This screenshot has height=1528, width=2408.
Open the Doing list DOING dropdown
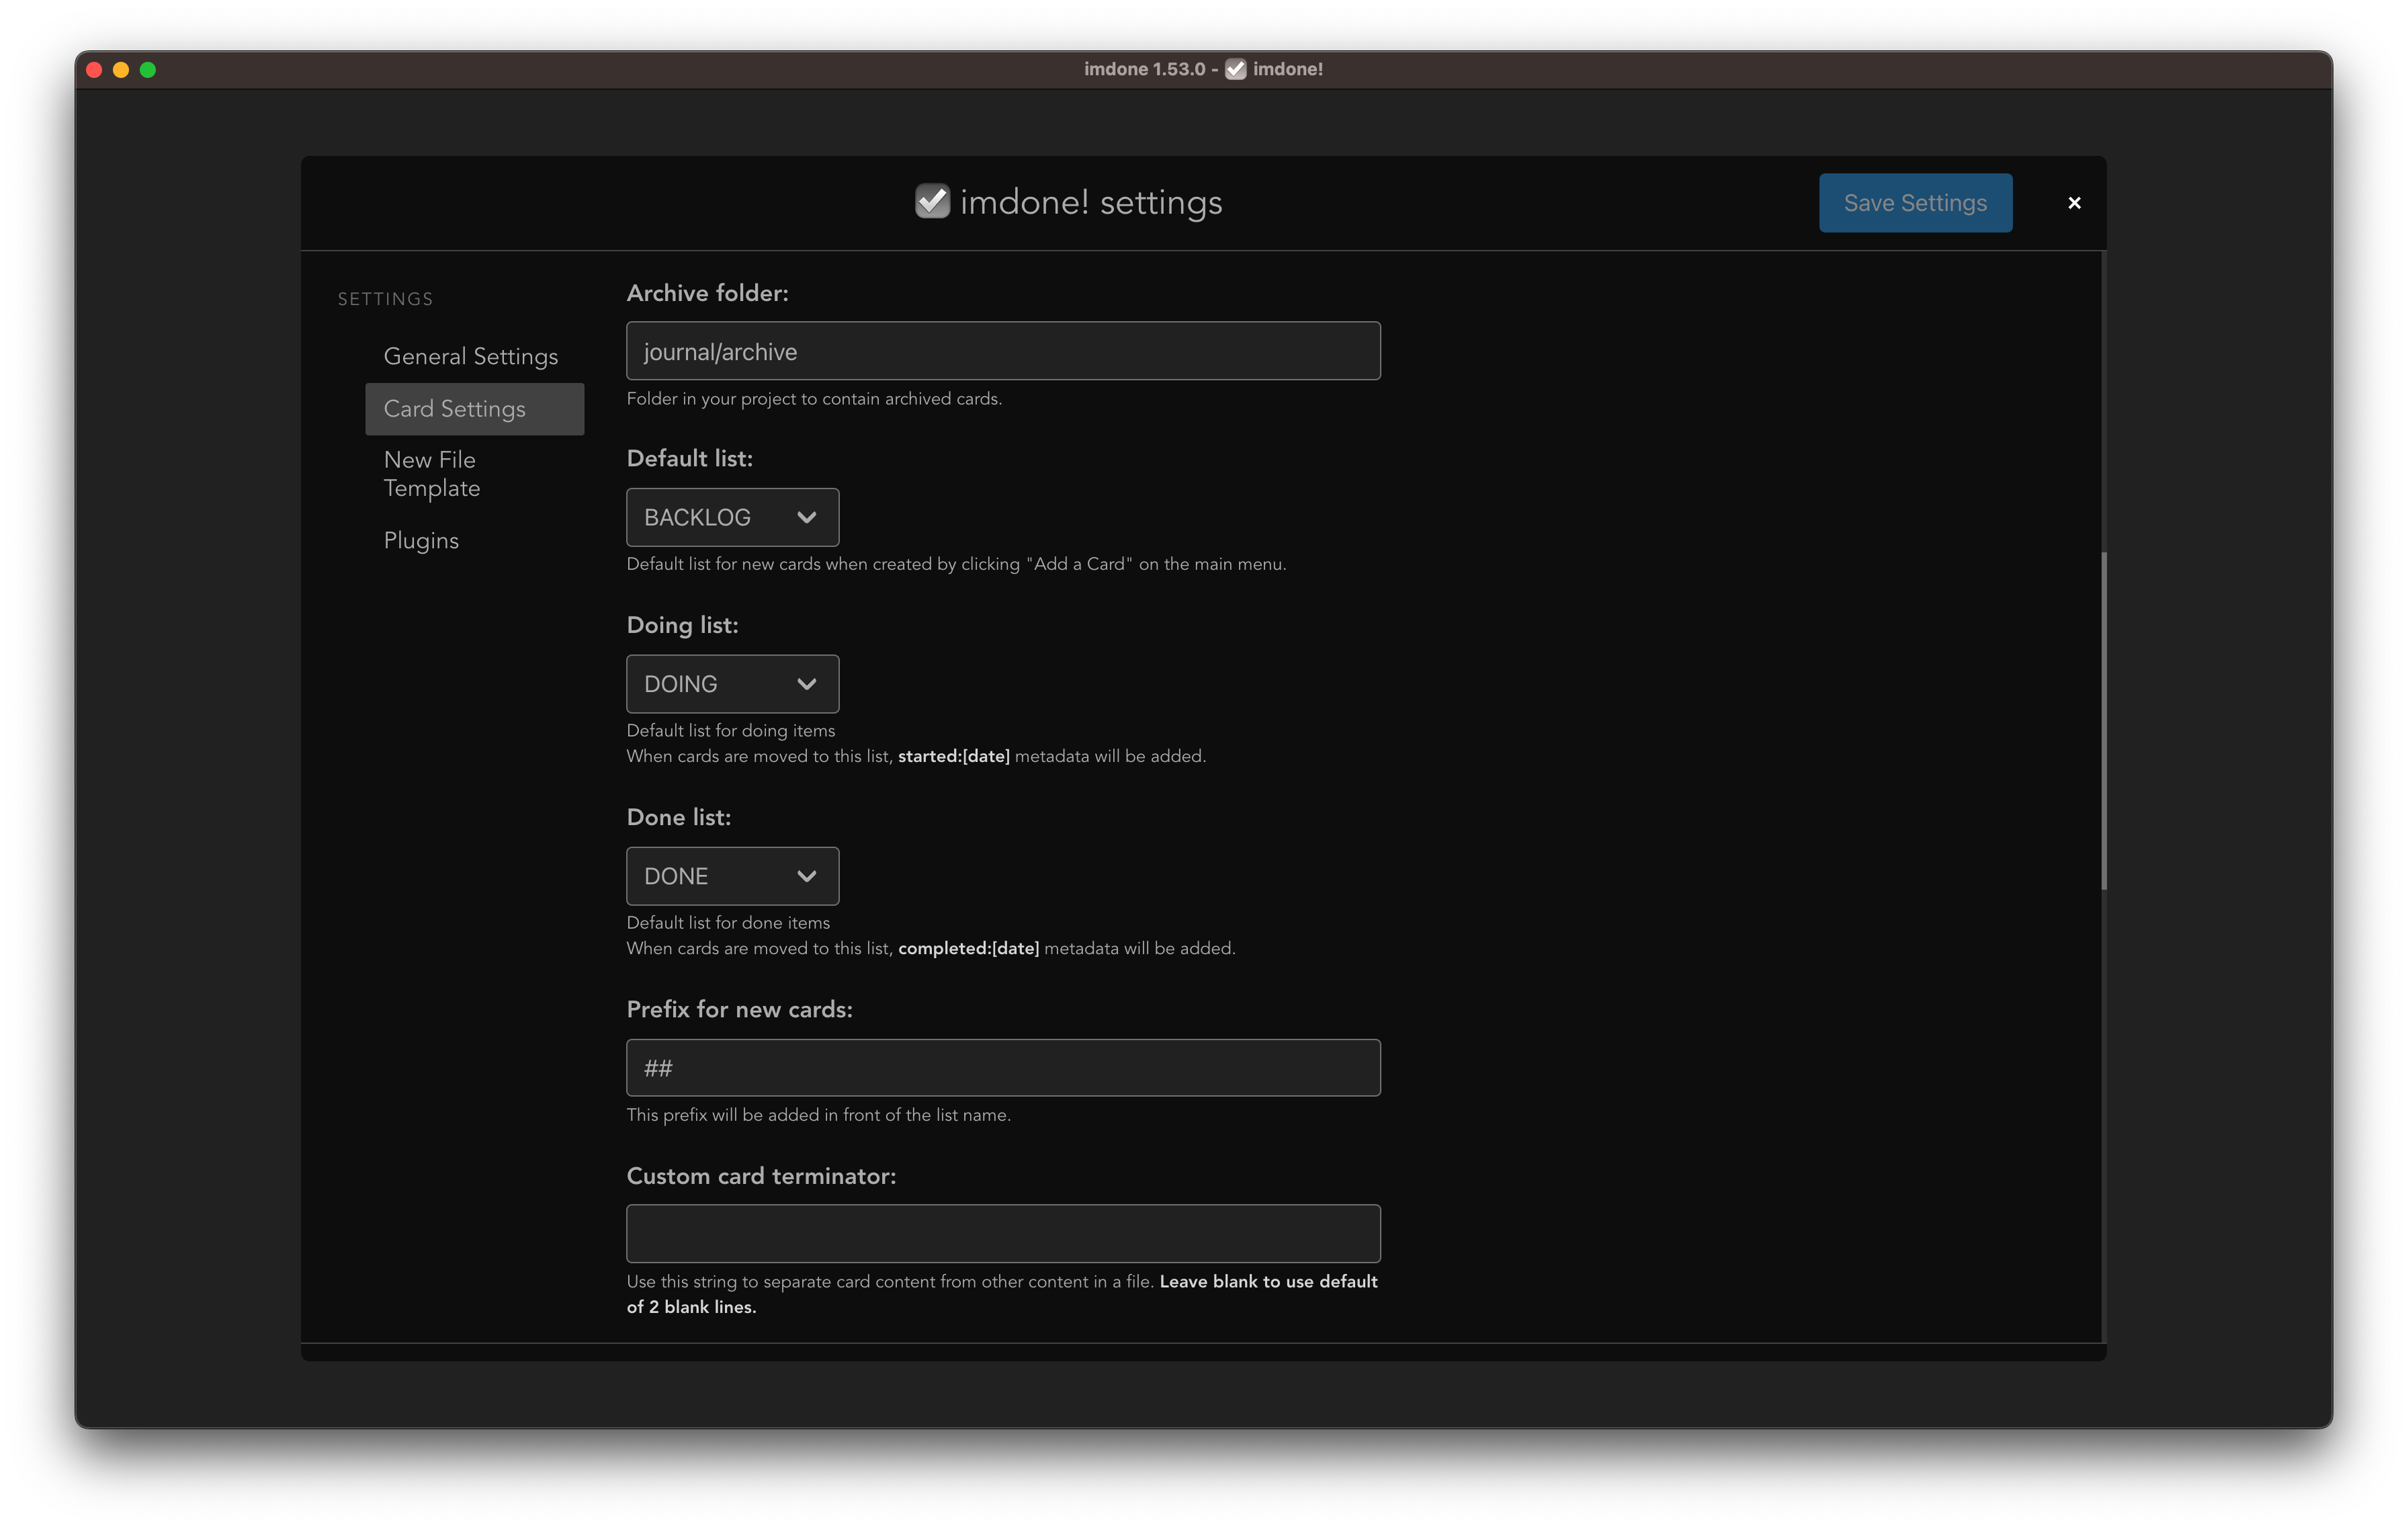pos(732,684)
